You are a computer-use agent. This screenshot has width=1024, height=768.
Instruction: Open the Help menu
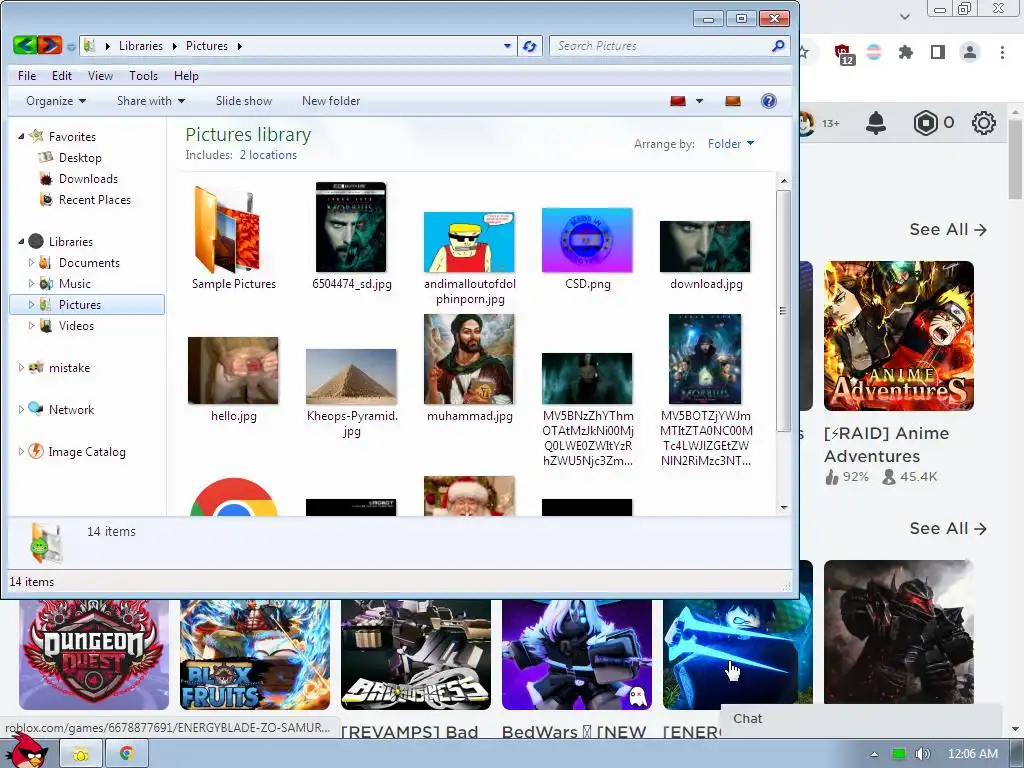[186, 76]
